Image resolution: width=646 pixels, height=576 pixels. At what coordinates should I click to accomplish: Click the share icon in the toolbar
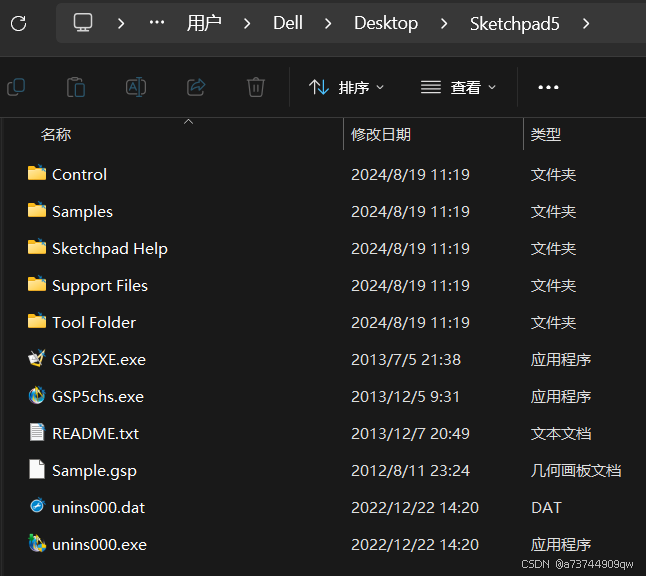click(x=196, y=87)
